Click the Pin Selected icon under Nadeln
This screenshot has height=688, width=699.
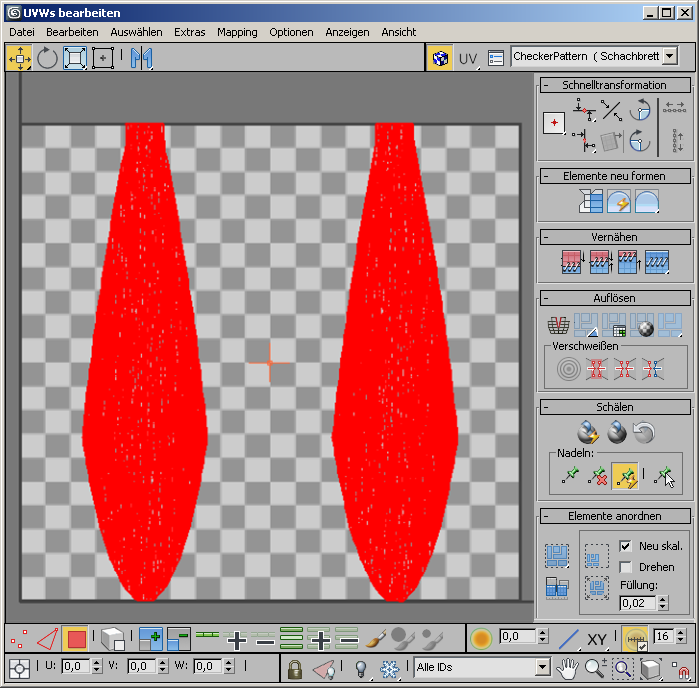click(570, 476)
